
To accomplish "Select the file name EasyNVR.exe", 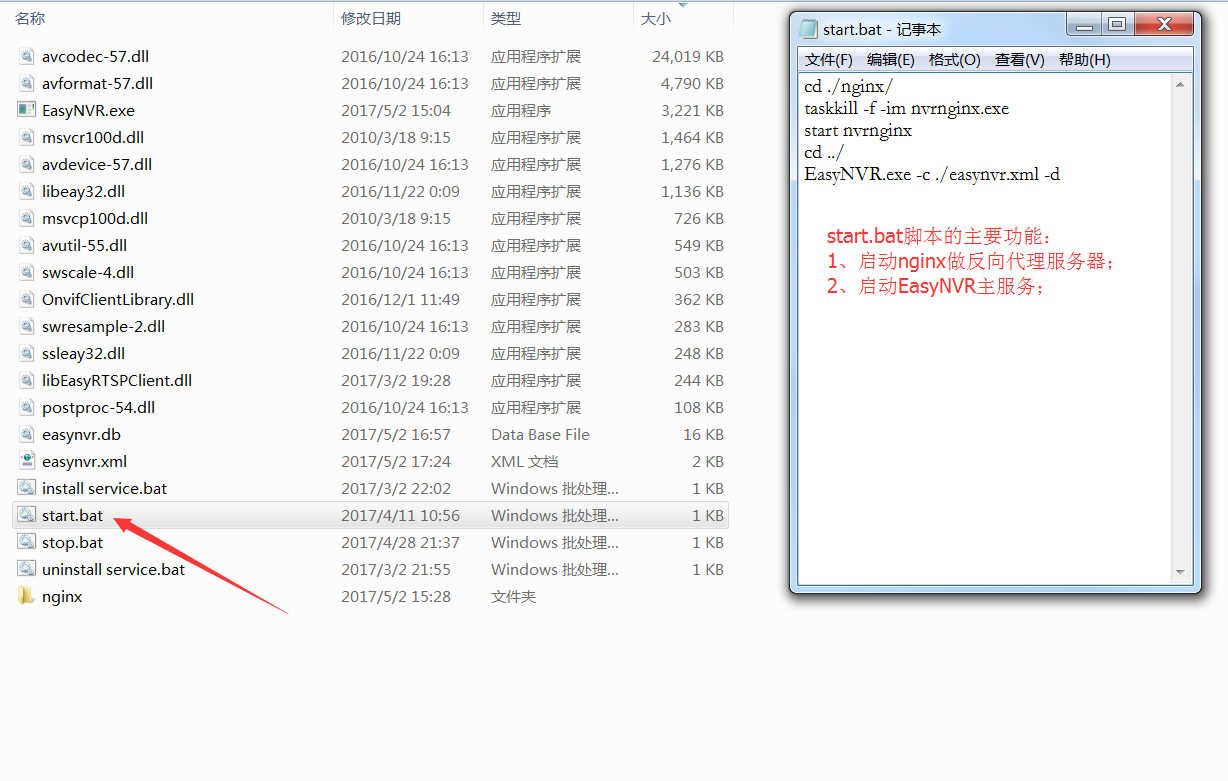I will 88,110.
